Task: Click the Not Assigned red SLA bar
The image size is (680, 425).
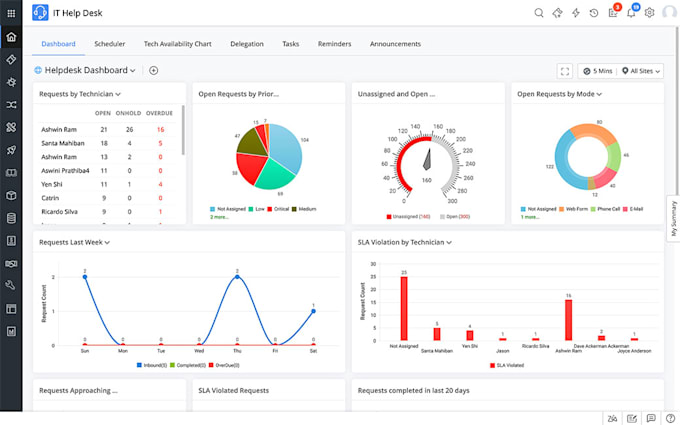Action: [x=404, y=308]
